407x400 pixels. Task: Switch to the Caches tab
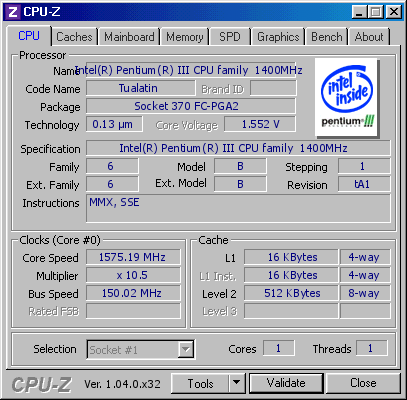pos(74,37)
